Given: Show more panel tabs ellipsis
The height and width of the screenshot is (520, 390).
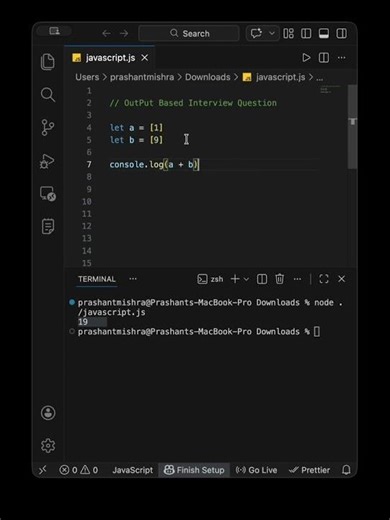Looking at the screenshot, I should click(x=133, y=279).
